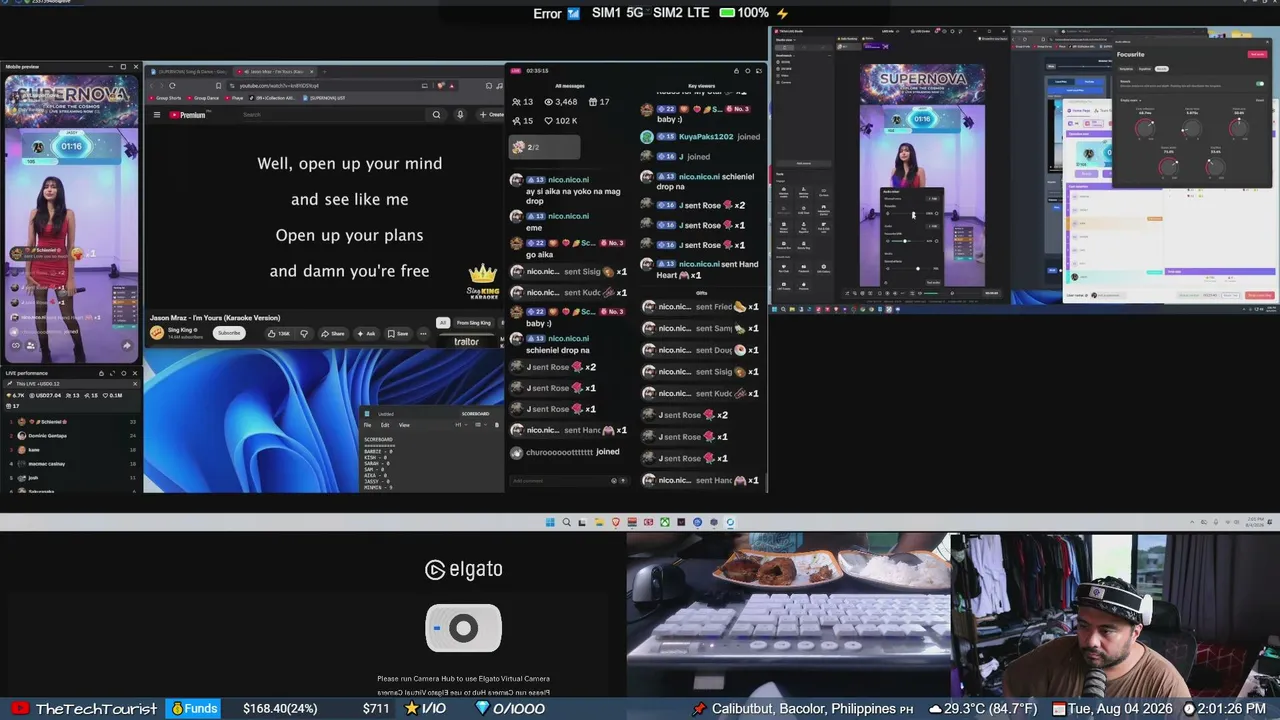The height and width of the screenshot is (720, 1280).
Task: Open the Windows Start menu
Action: pyautogui.click(x=550, y=522)
